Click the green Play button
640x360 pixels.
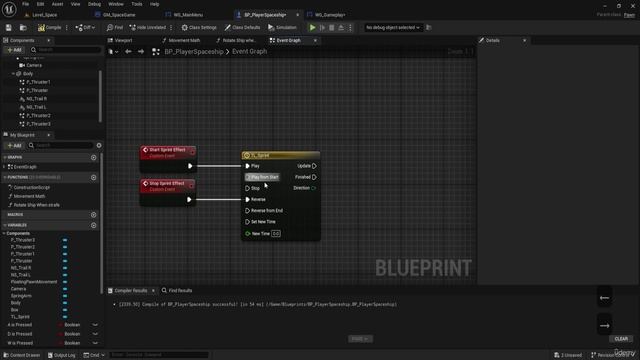coord(312,27)
